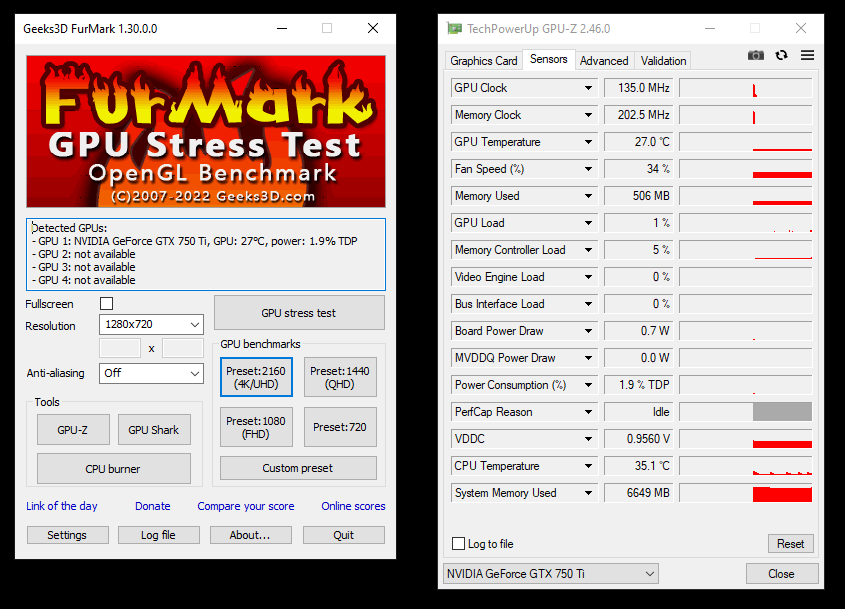The height and width of the screenshot is (609, 845).
Task: Click the custom resolution height field
Action: tap(183, 348)
